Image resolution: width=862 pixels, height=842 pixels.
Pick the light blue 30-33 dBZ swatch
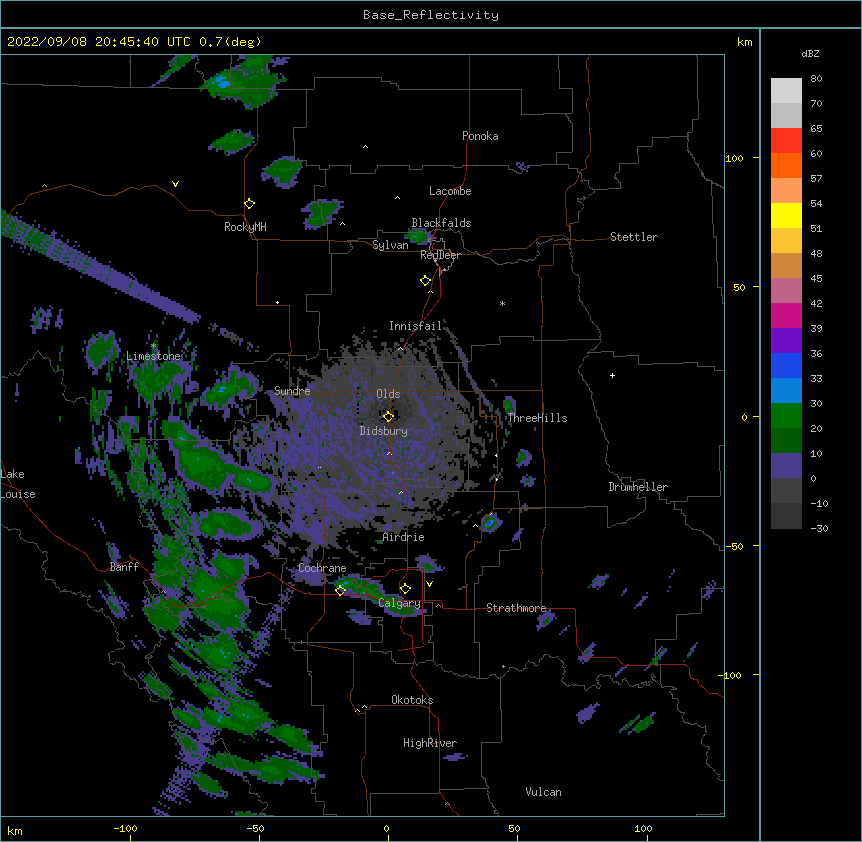coord(786,391)
